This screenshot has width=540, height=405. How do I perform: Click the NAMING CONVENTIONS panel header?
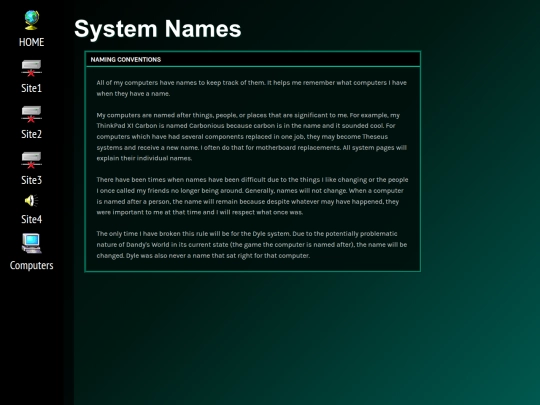[252, 59]
